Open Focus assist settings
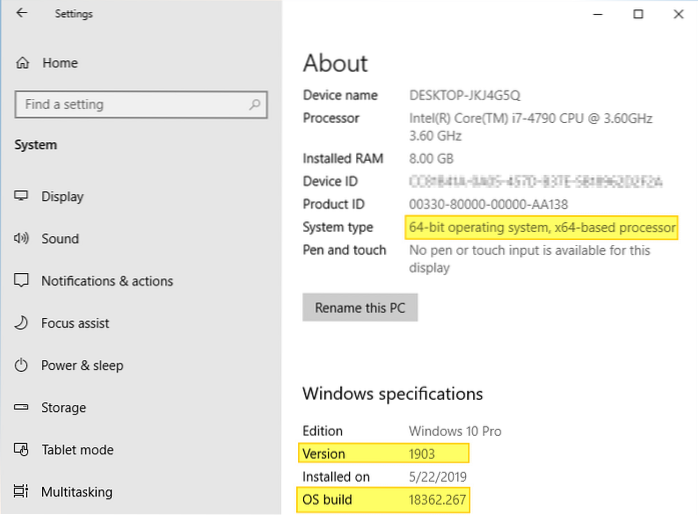Viewport: 698px width, 515px height. 75,323
